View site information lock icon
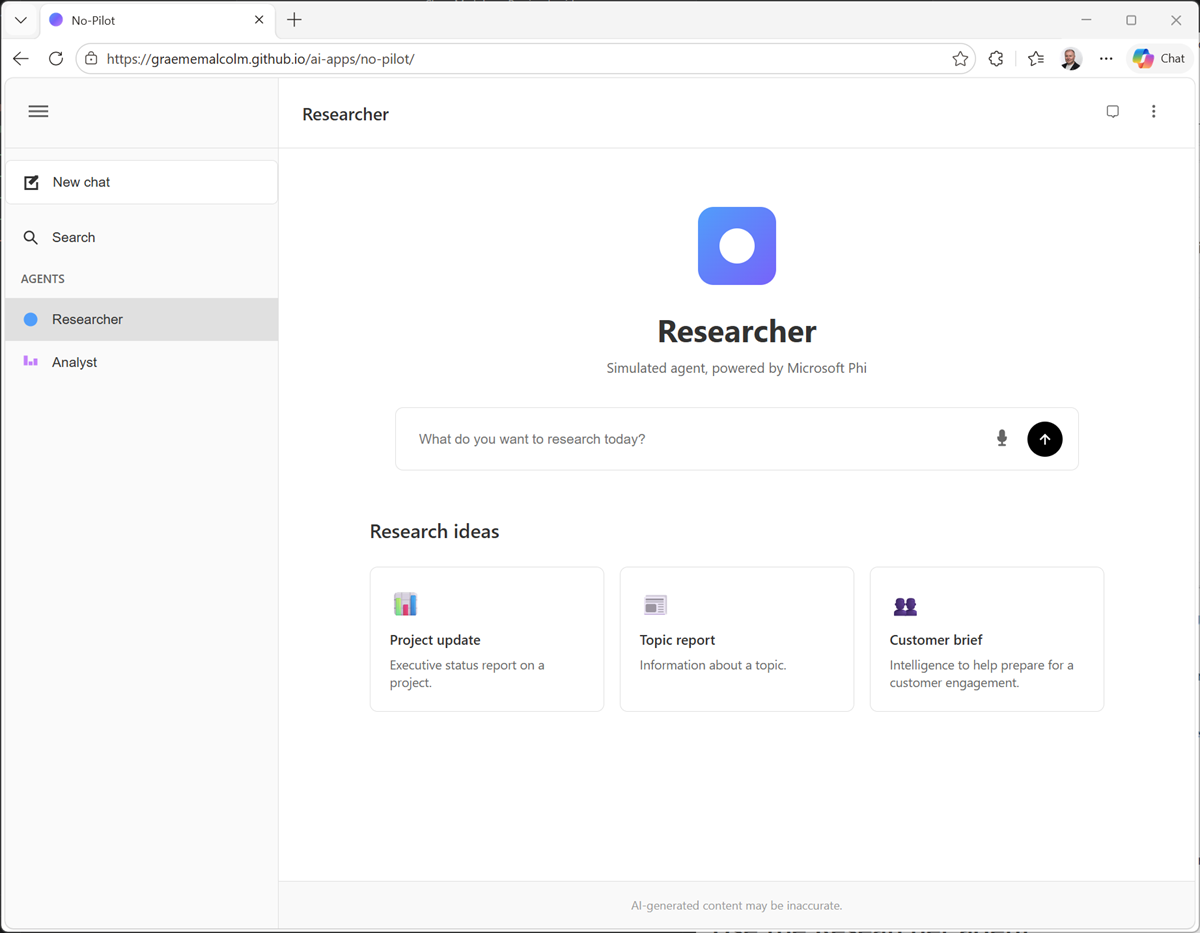 91,59
